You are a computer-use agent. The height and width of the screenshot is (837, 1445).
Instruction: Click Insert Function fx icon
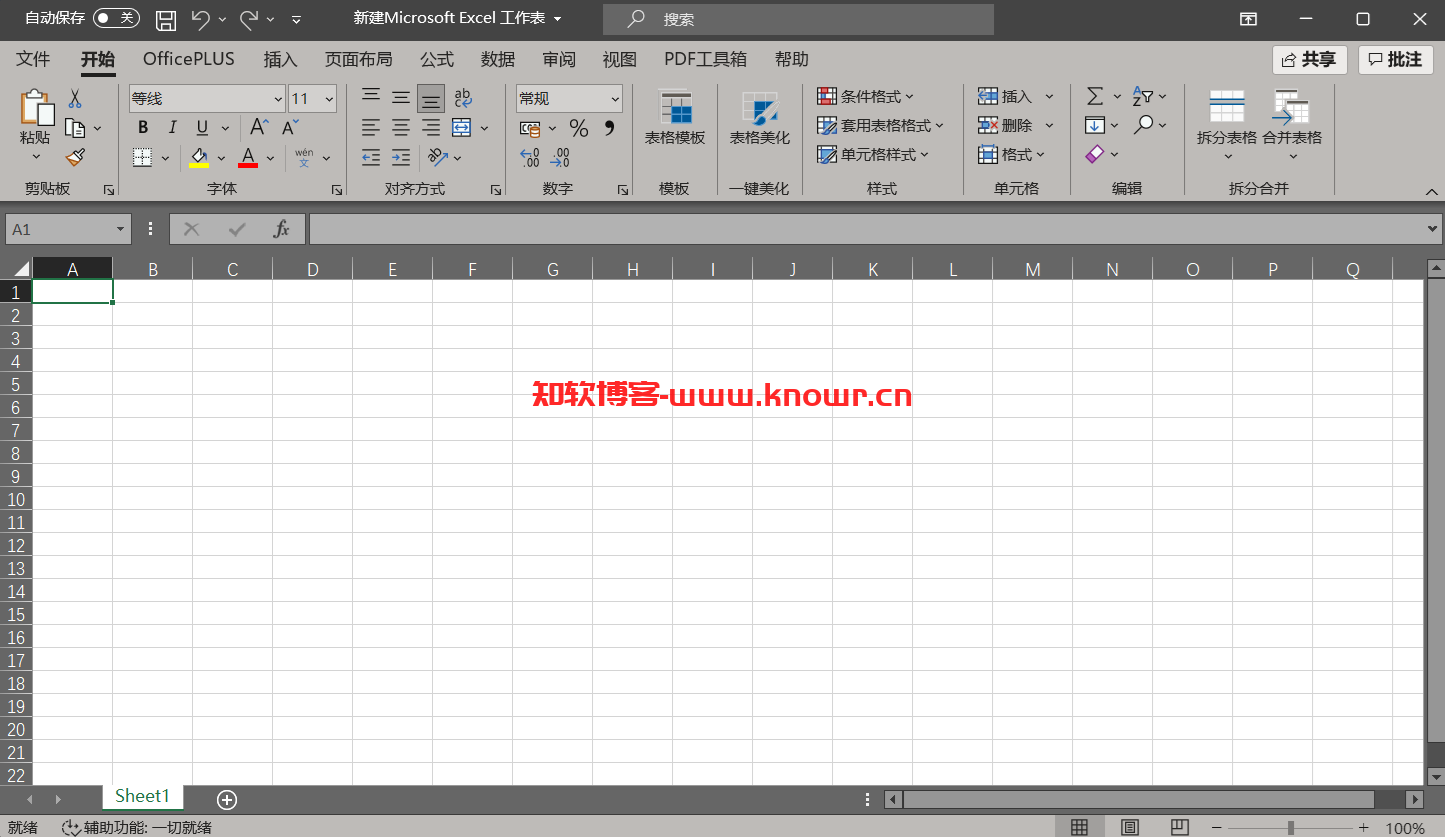point(282,229)
